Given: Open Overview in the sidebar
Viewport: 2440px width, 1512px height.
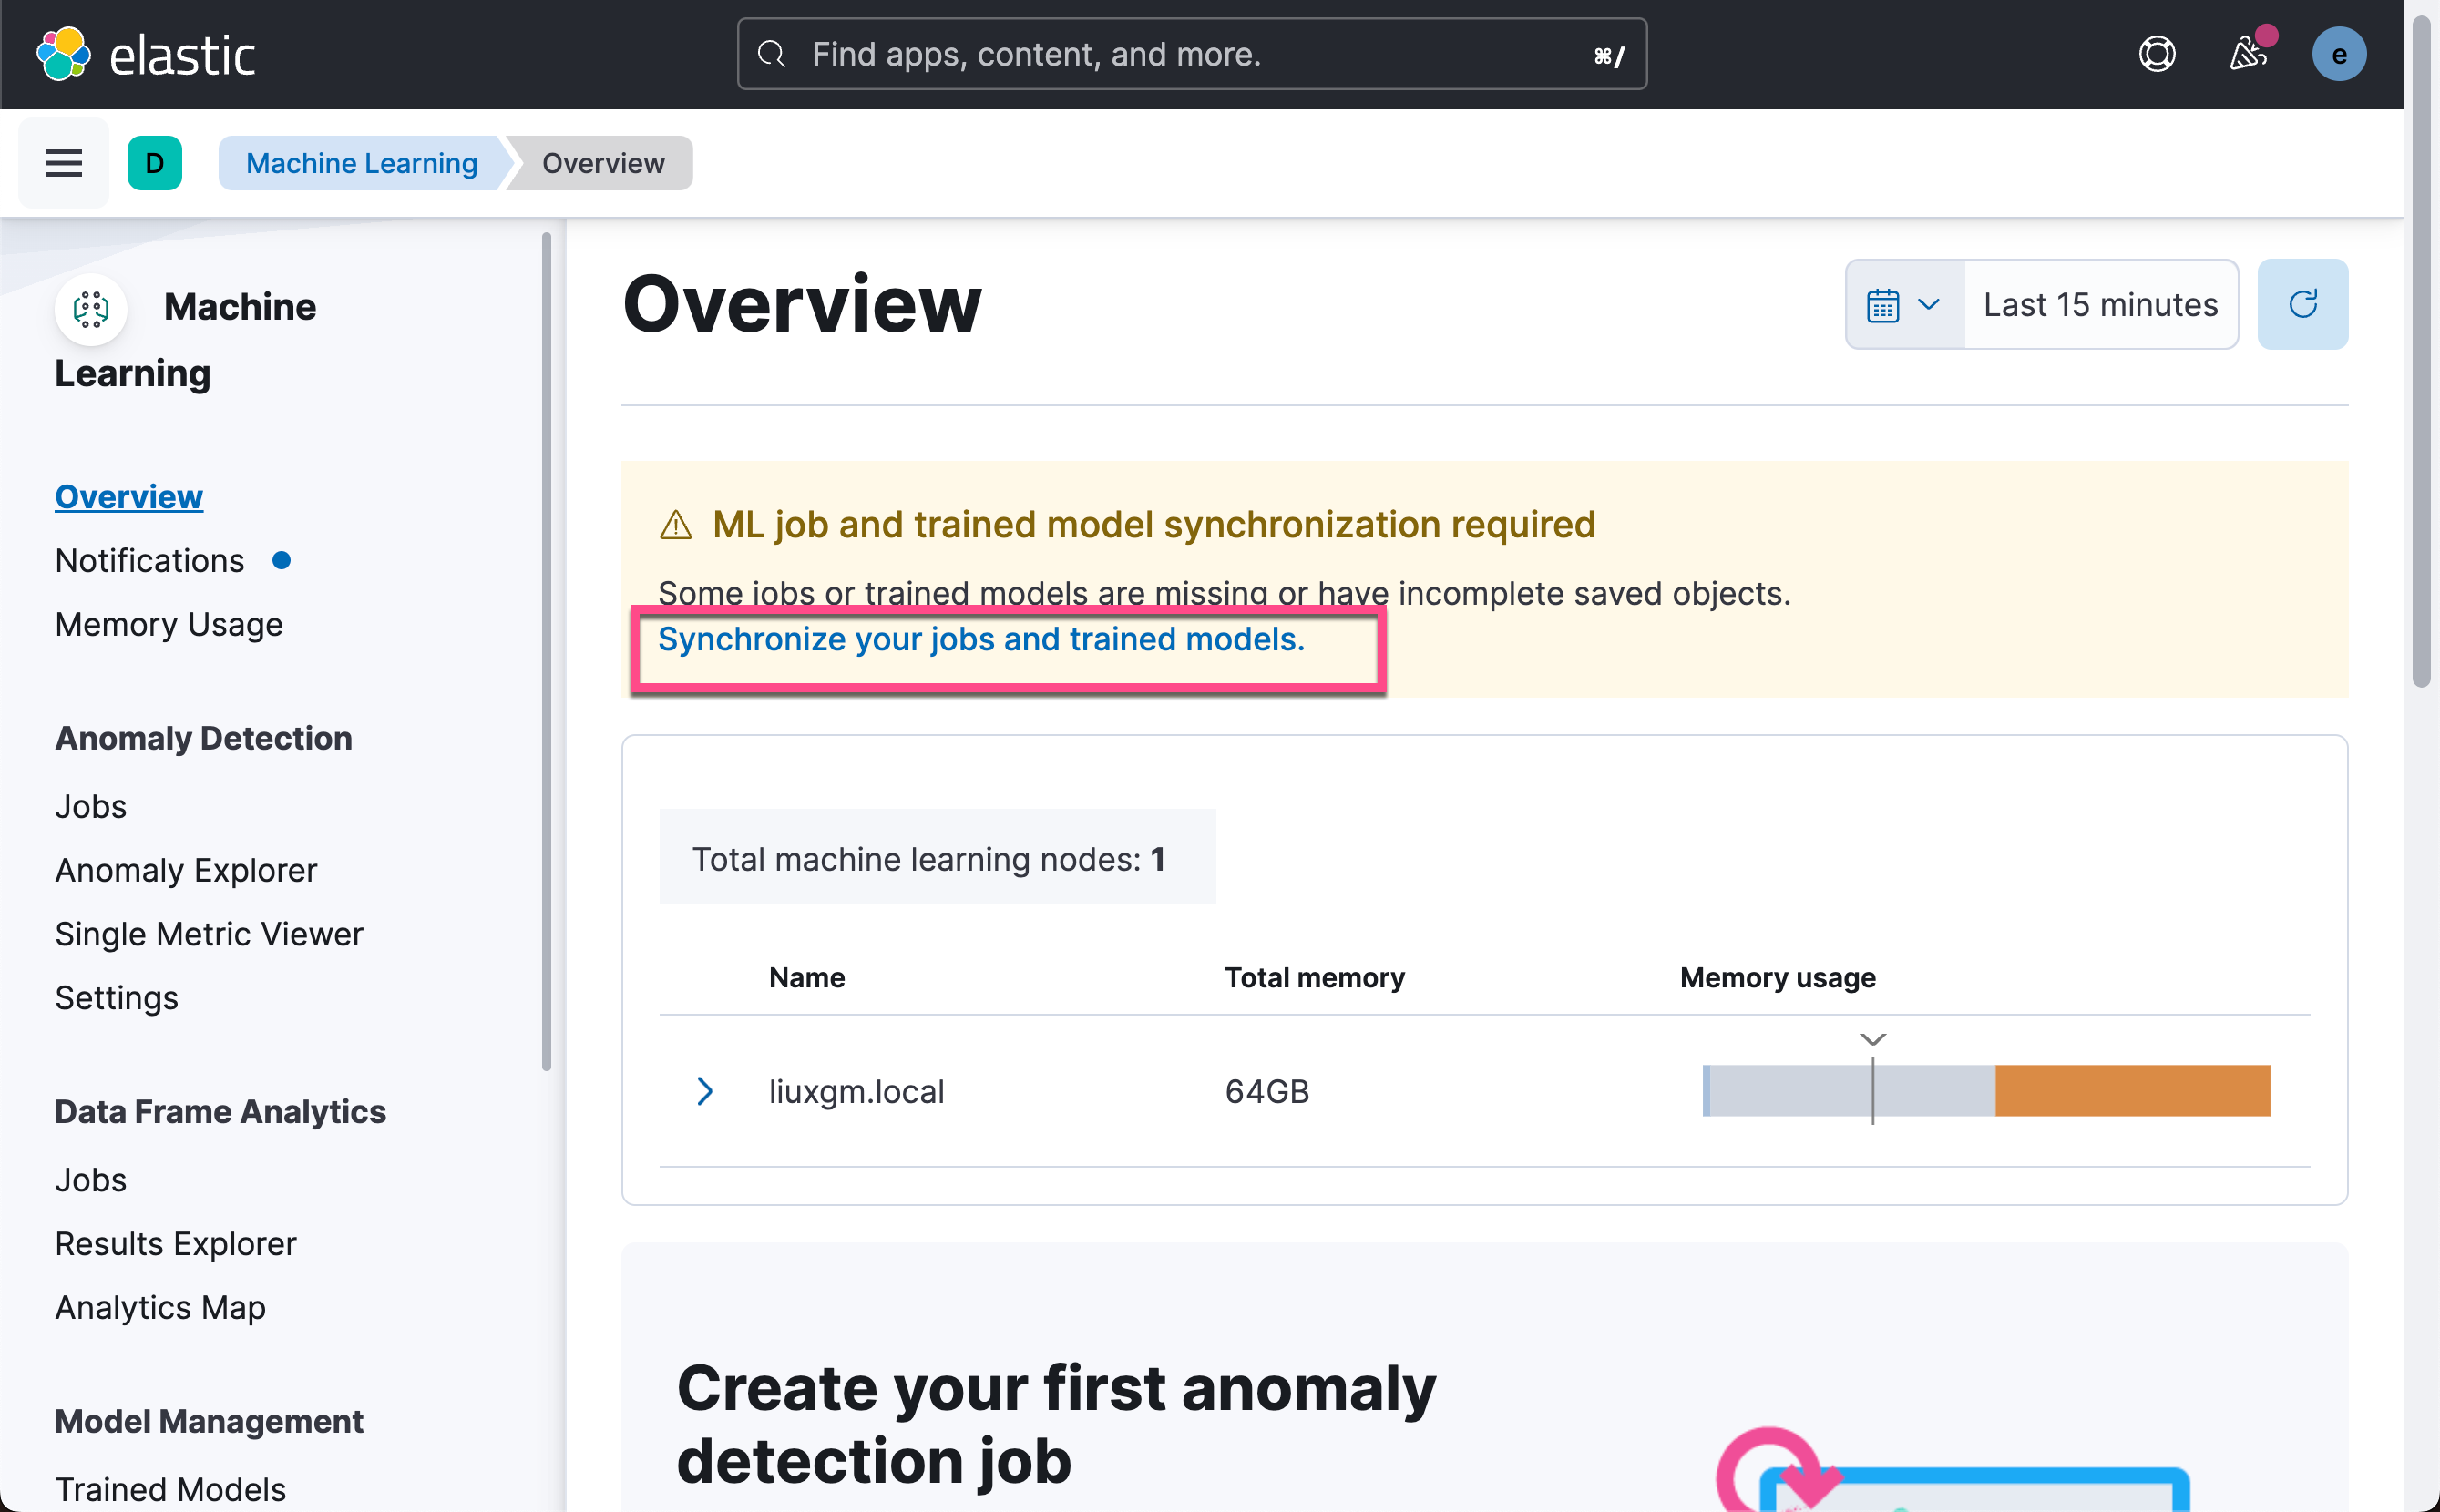Looking at the screenshot, I should pyautogui.click(x=129, y=497).
